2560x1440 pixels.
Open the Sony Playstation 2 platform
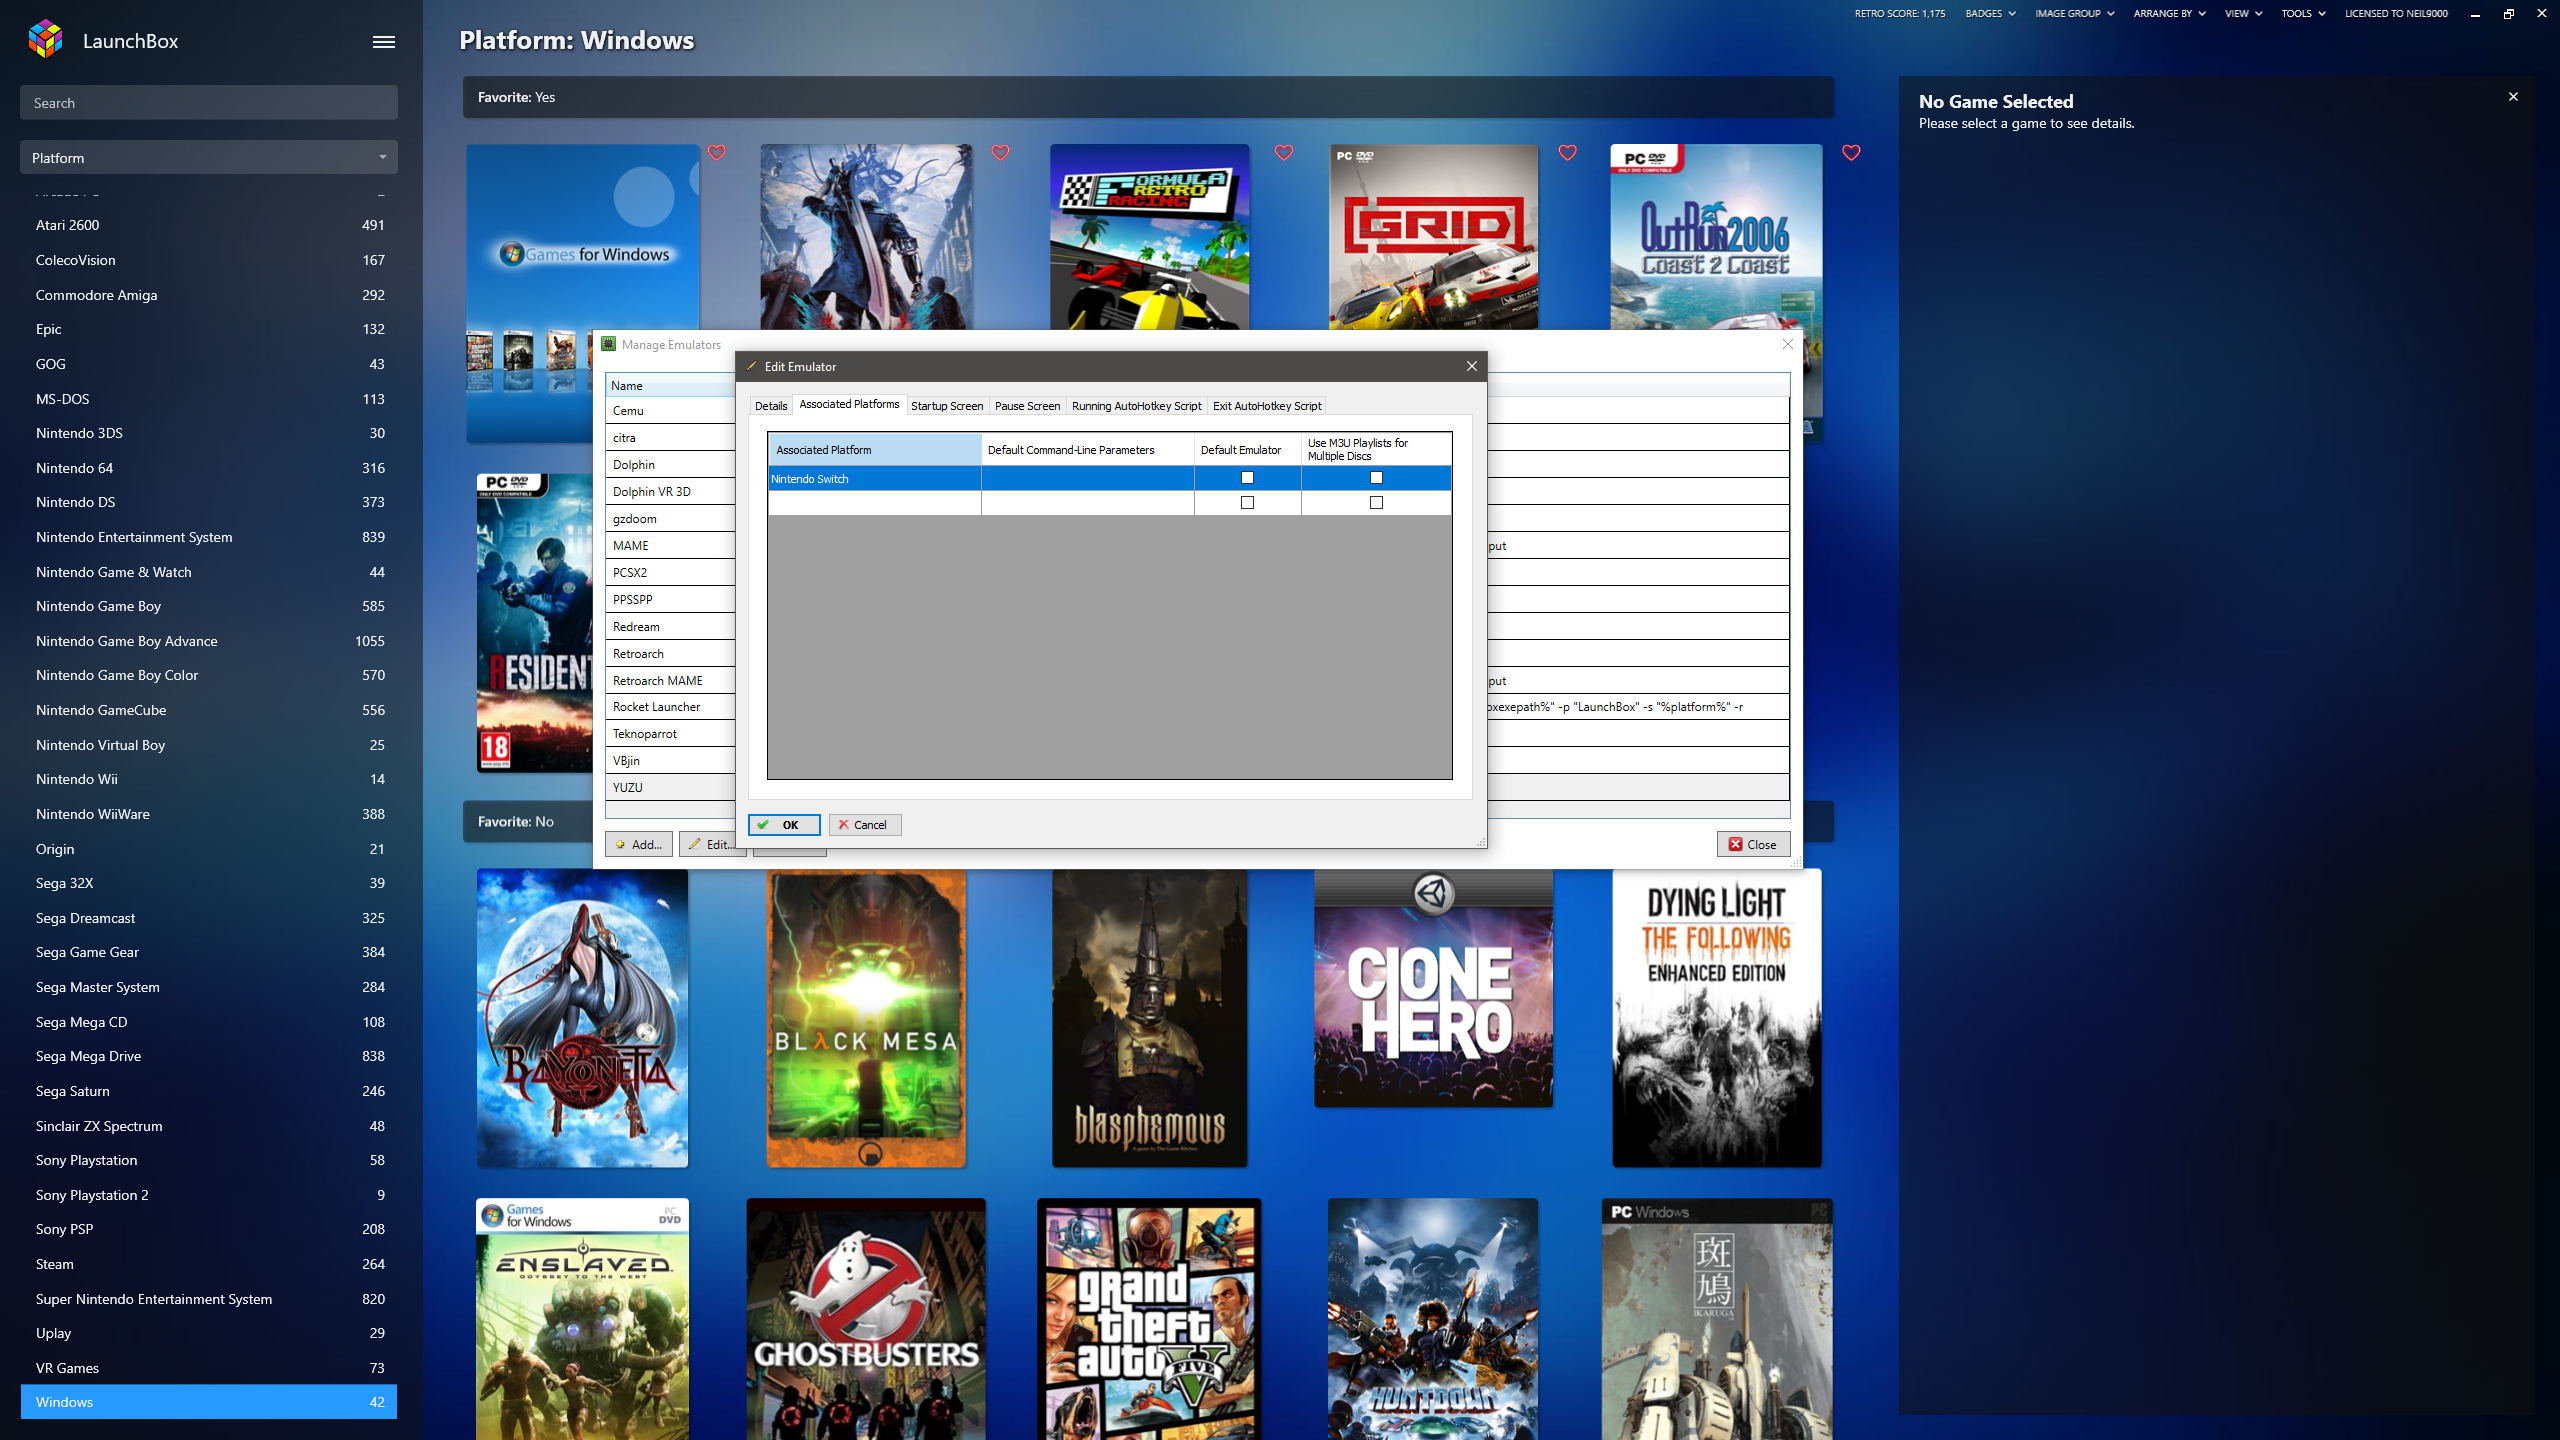coord(209,1195)
